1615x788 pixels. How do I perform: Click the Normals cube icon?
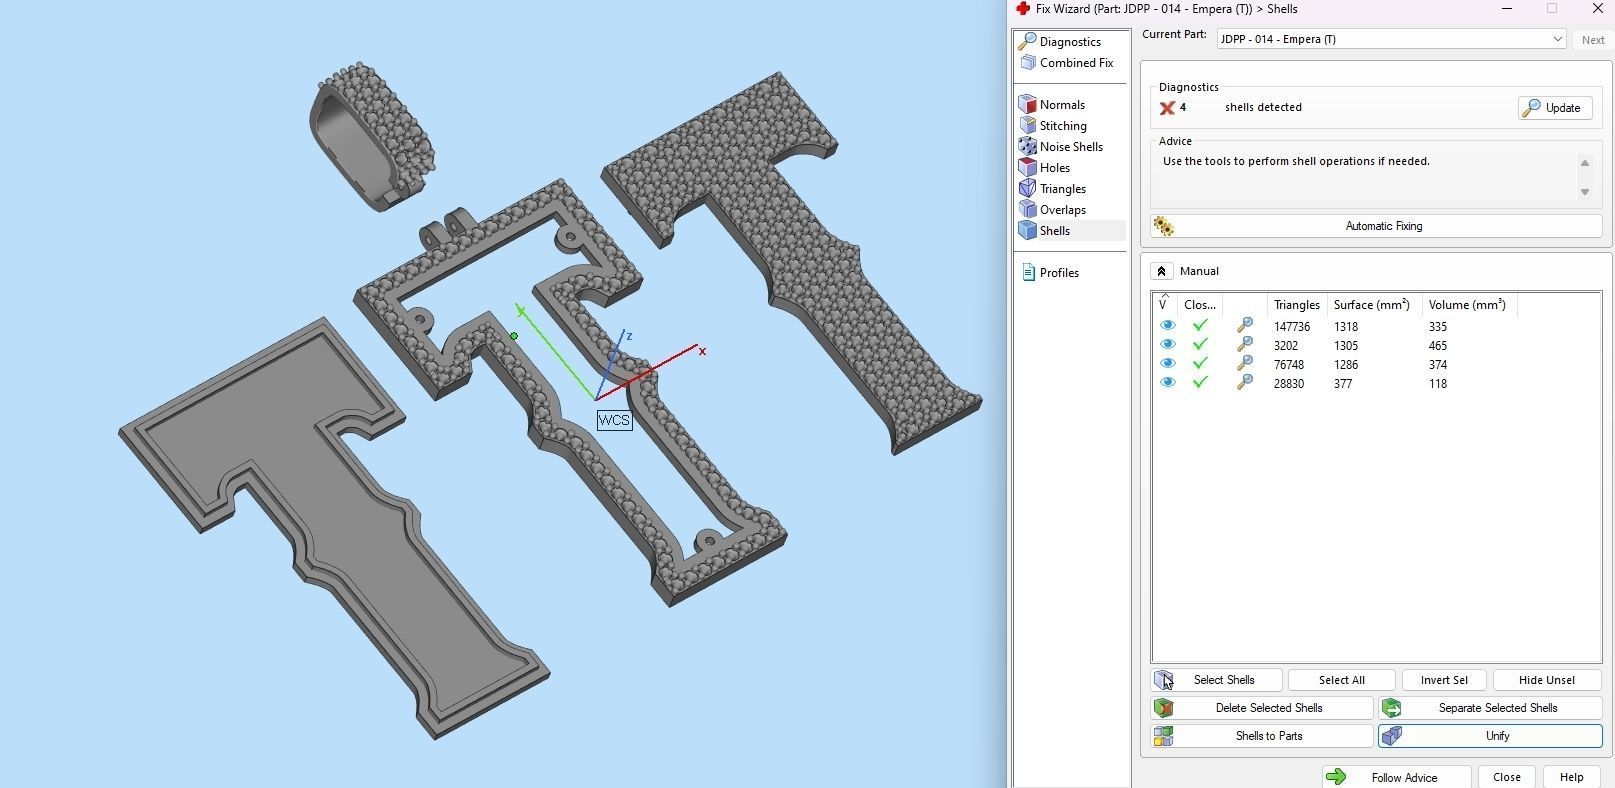pos(1027,104)
